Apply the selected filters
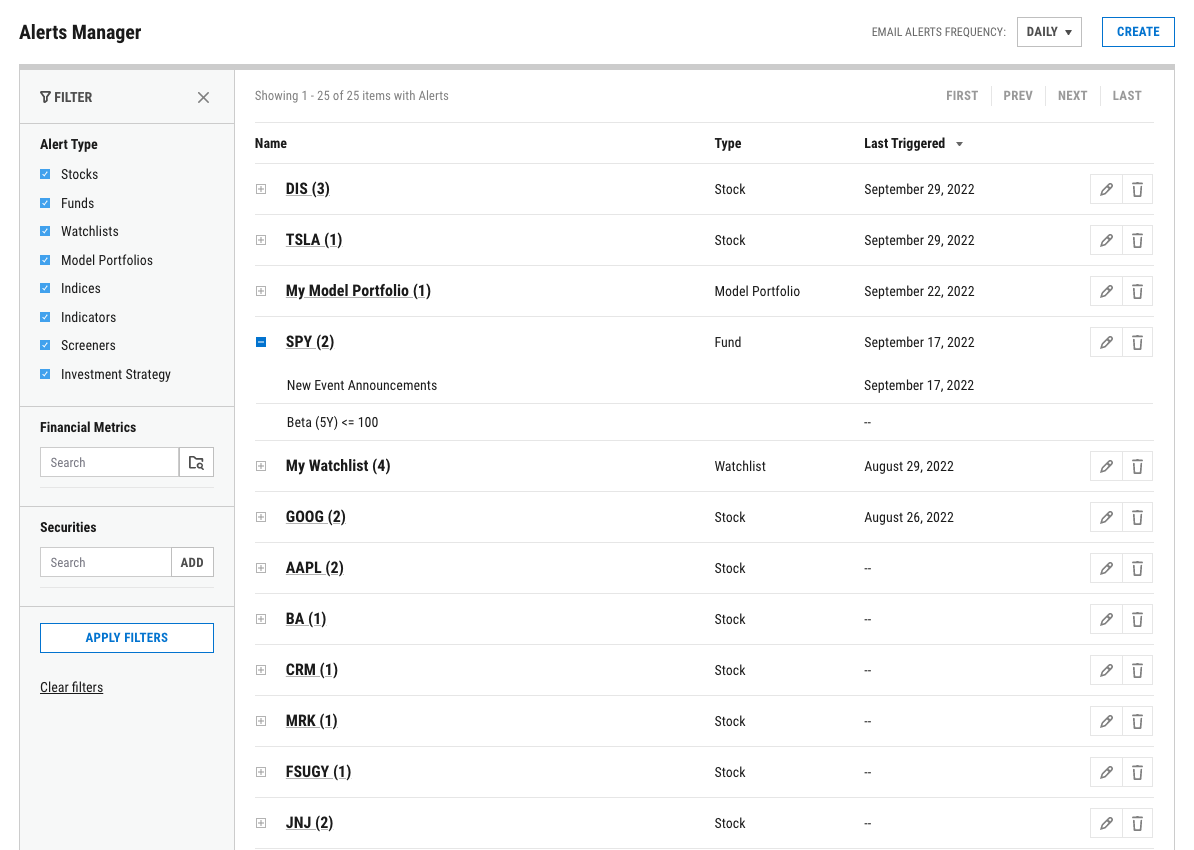The height and width of the screenshot is (850, 1194). 126,638
